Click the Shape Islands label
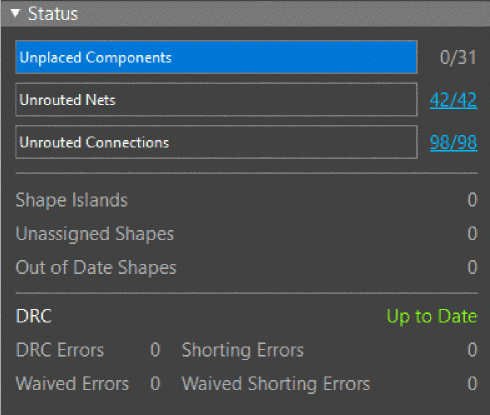 pos(72,200)
